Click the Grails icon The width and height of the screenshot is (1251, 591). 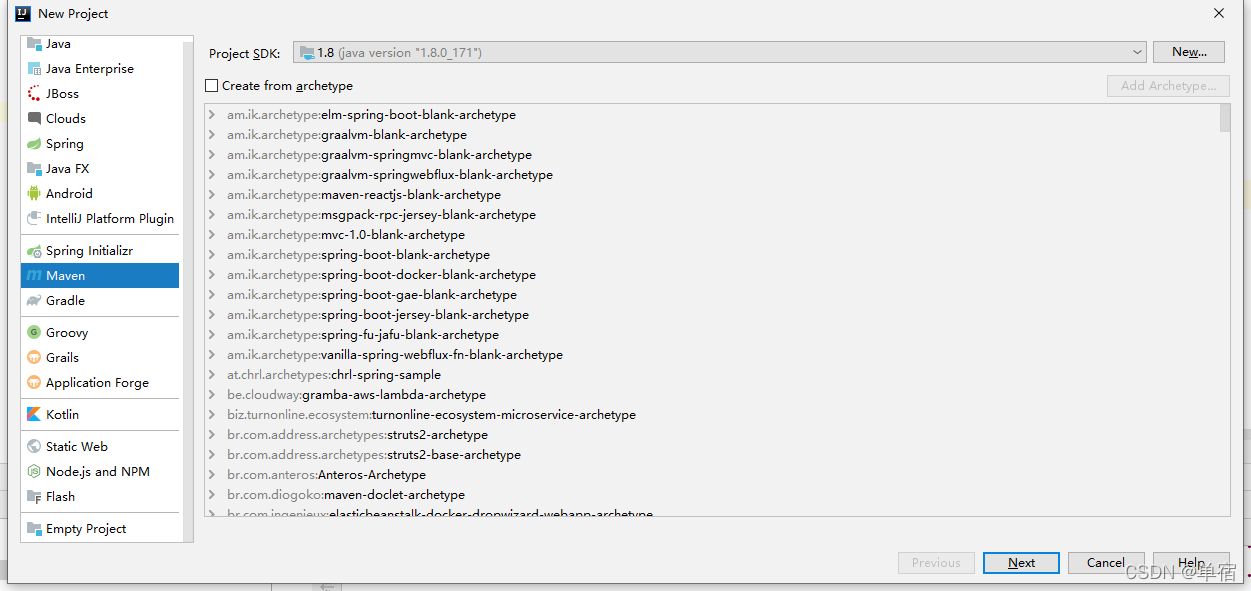click(x=35, y=358)
